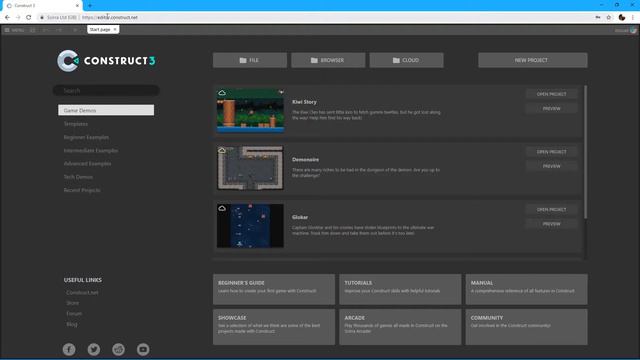
Task: Click the save icon beside MENU
Action: coord(33,30)
